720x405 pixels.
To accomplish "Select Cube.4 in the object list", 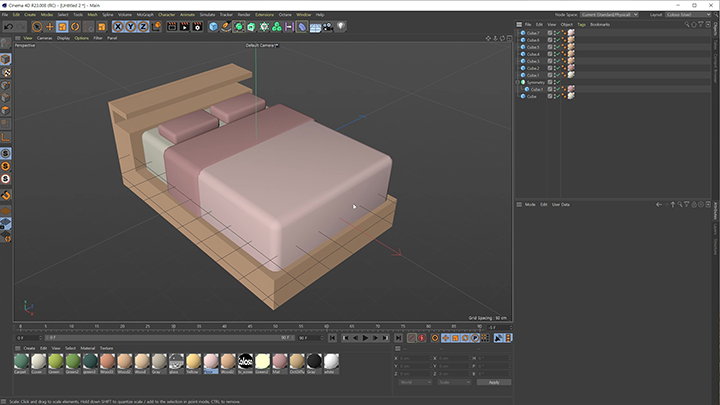I will (x=533, y=54).
